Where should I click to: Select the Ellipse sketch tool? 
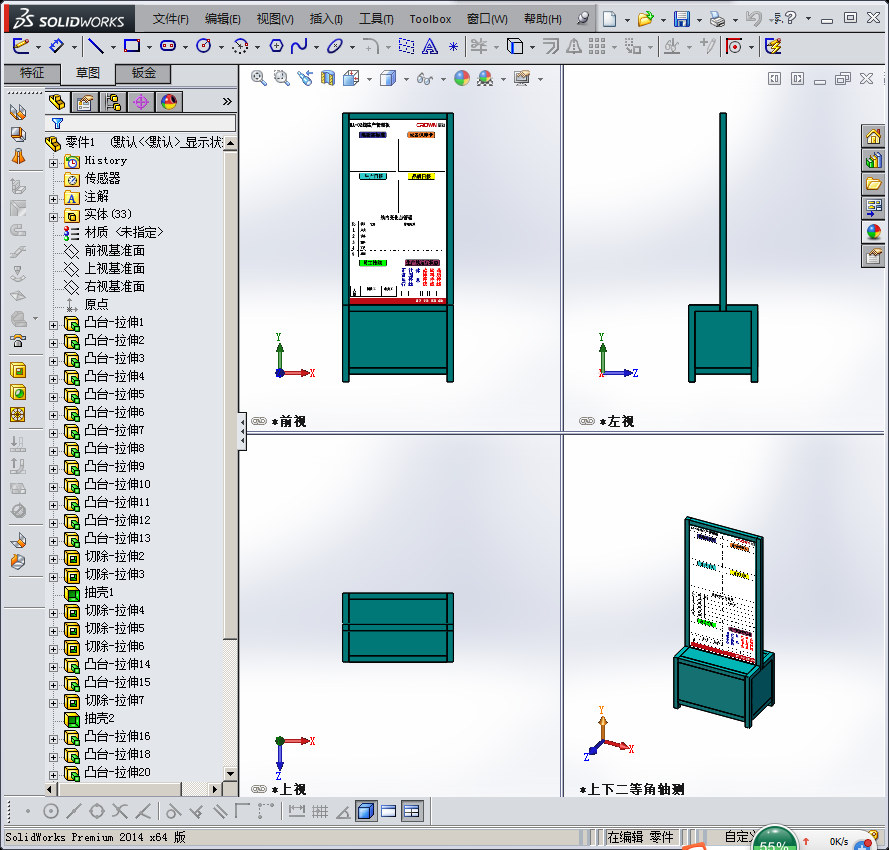[x=335, y=46]
